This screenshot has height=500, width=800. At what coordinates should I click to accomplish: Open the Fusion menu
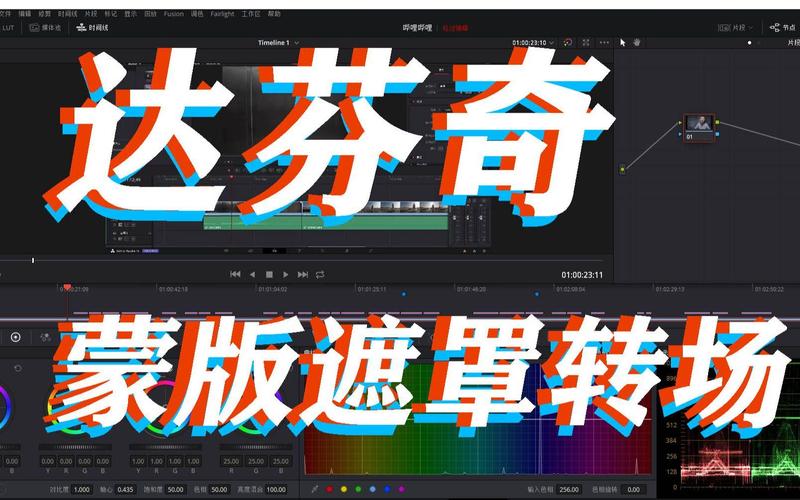[x=173, y=14]
